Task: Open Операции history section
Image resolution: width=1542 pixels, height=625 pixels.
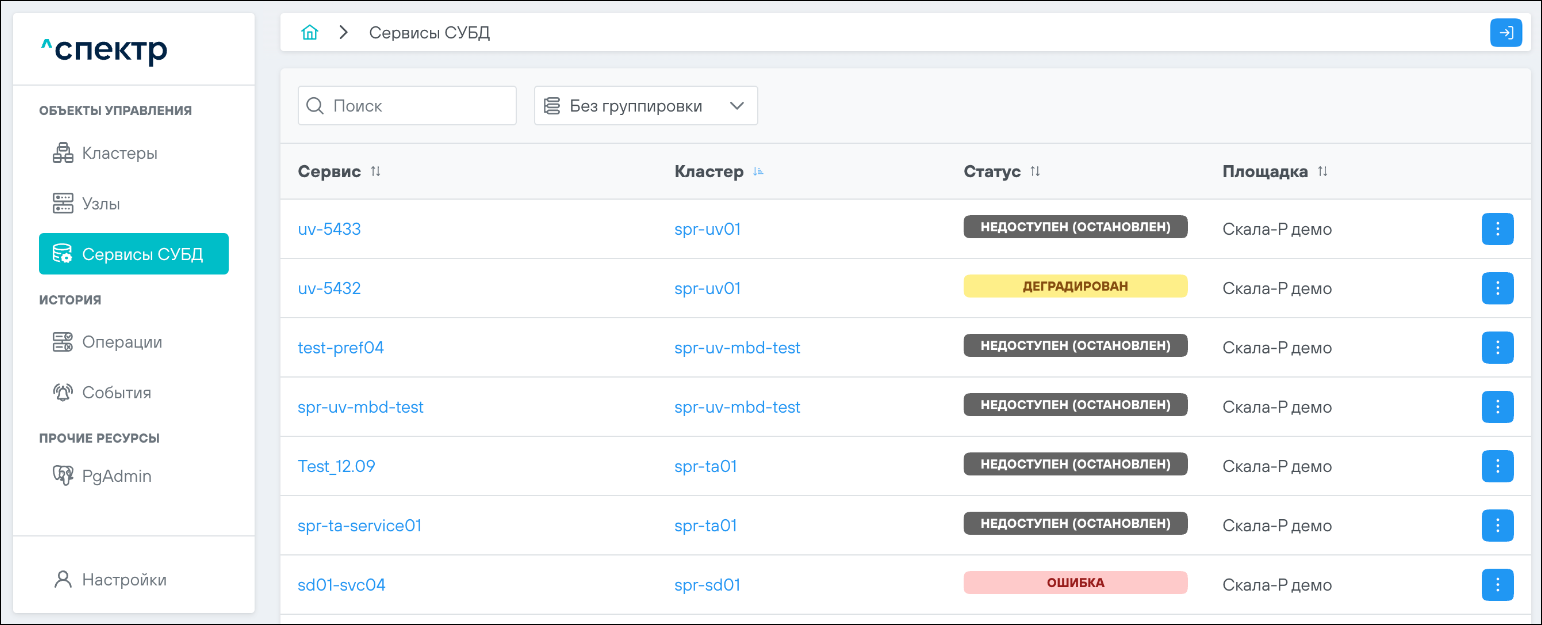Action: 121,342
